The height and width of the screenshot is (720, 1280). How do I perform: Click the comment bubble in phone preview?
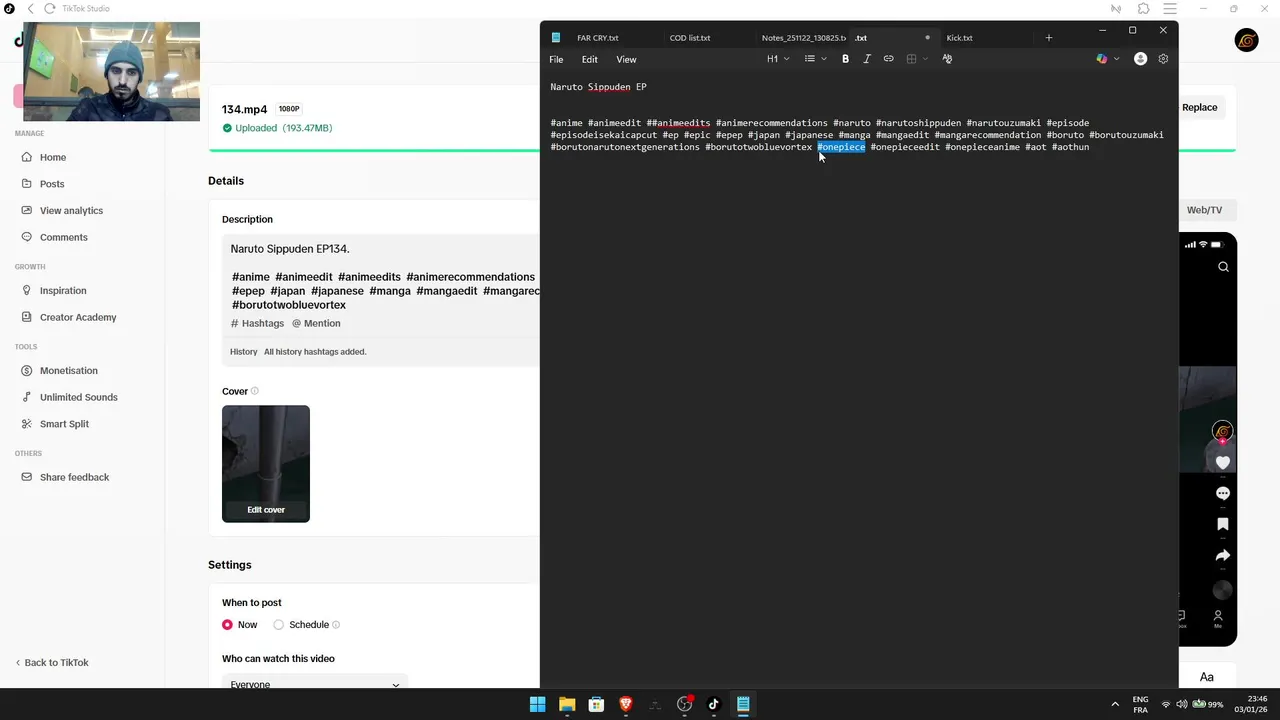[x=1222, y=494]
